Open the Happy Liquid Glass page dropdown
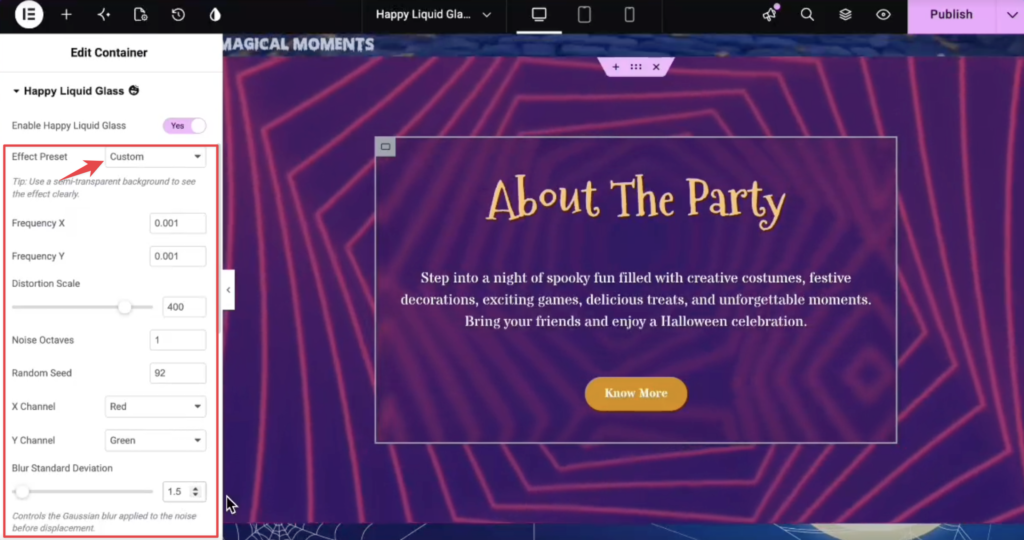 tap(434, 14)
